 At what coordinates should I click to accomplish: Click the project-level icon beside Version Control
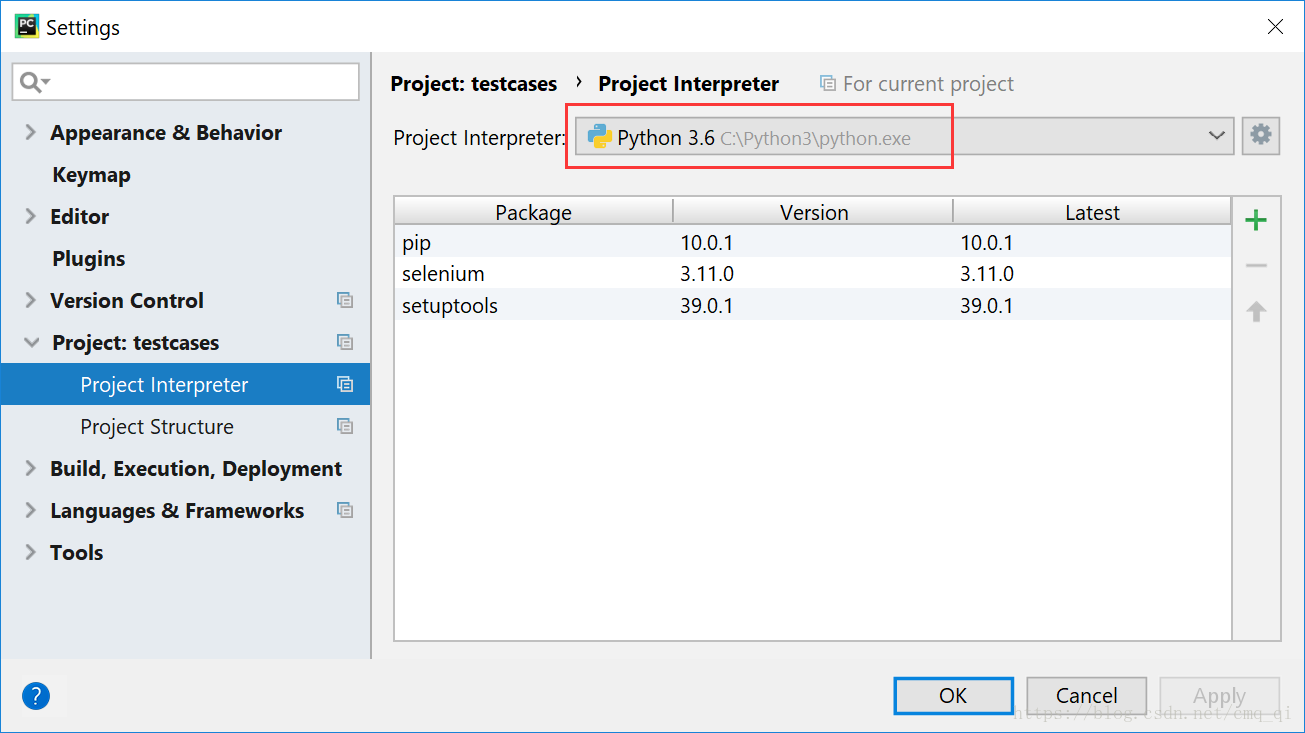[x=345, y=300]
